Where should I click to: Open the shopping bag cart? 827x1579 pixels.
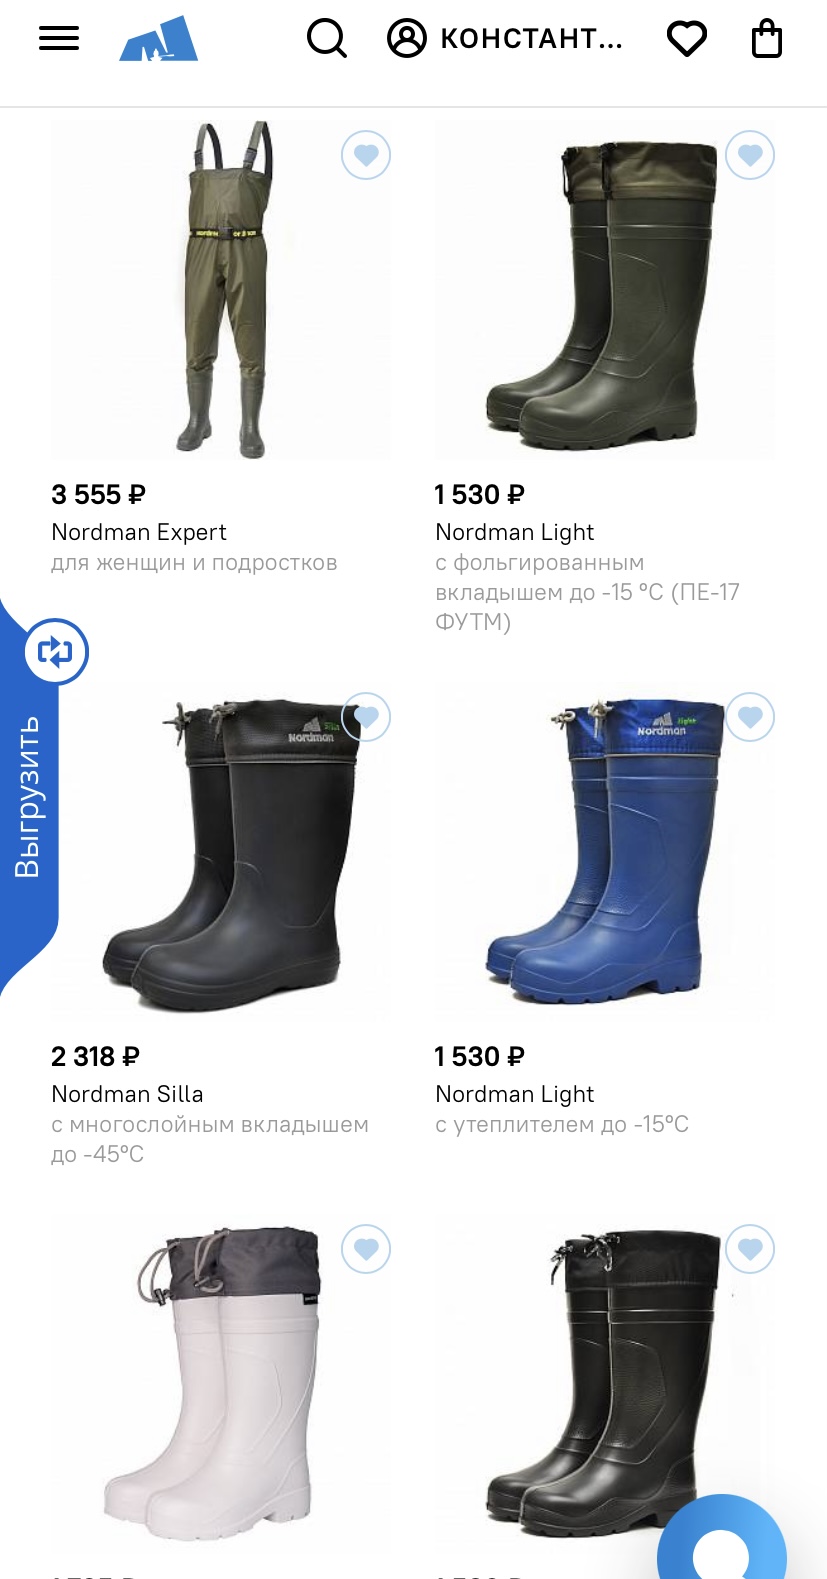767,39
